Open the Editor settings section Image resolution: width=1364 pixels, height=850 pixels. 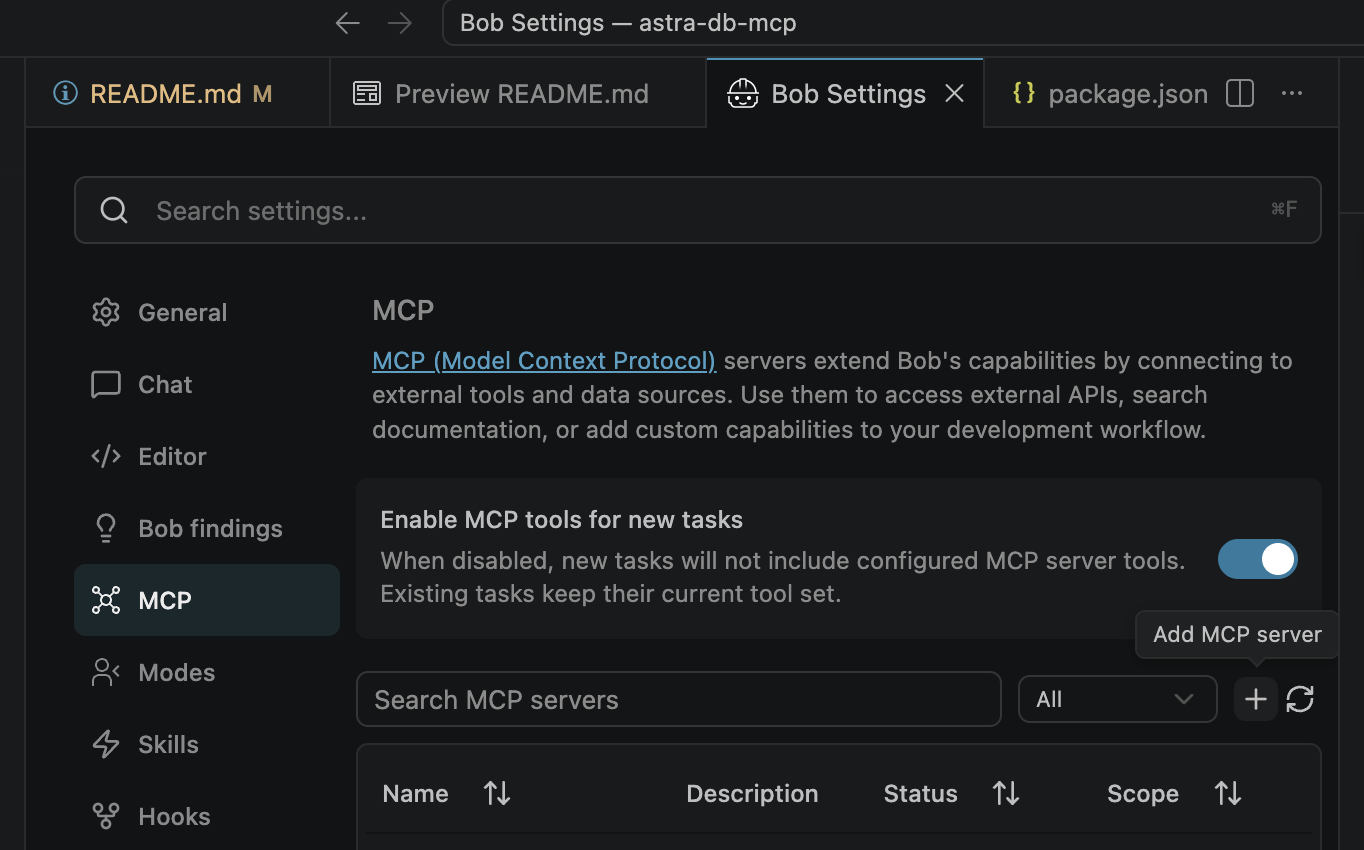pyautogui.click(x=207, y=456)
